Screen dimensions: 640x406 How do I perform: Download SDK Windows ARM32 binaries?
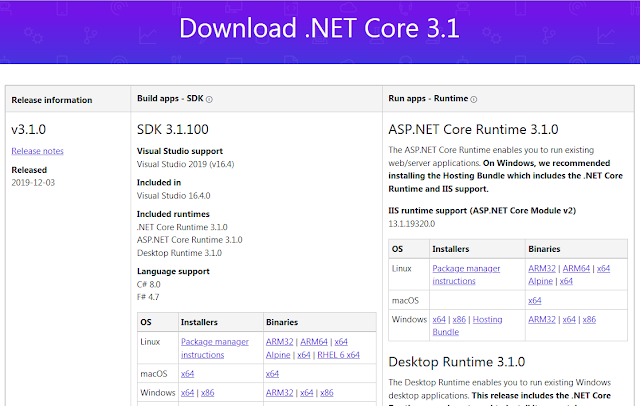280,393
